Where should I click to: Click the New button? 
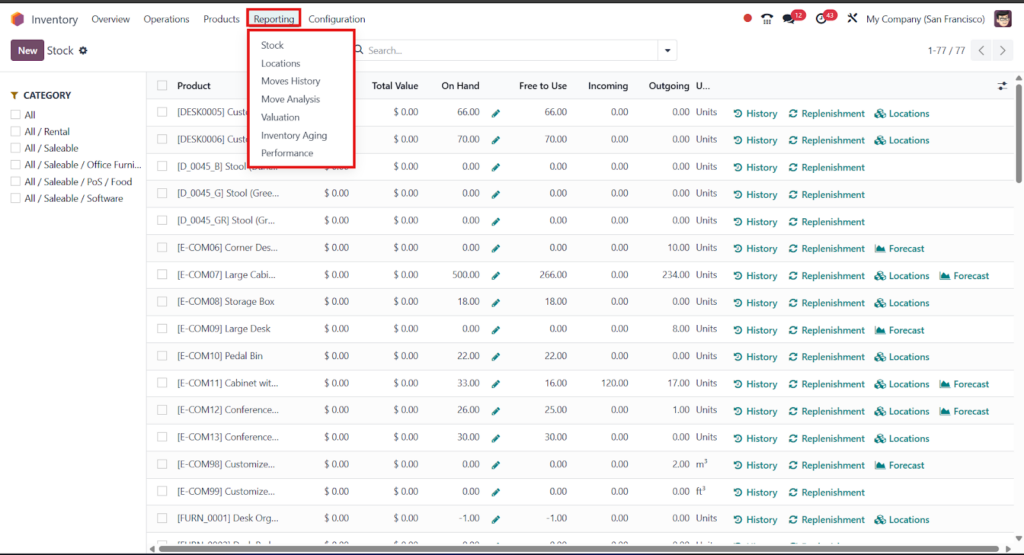tap(27, 50)
